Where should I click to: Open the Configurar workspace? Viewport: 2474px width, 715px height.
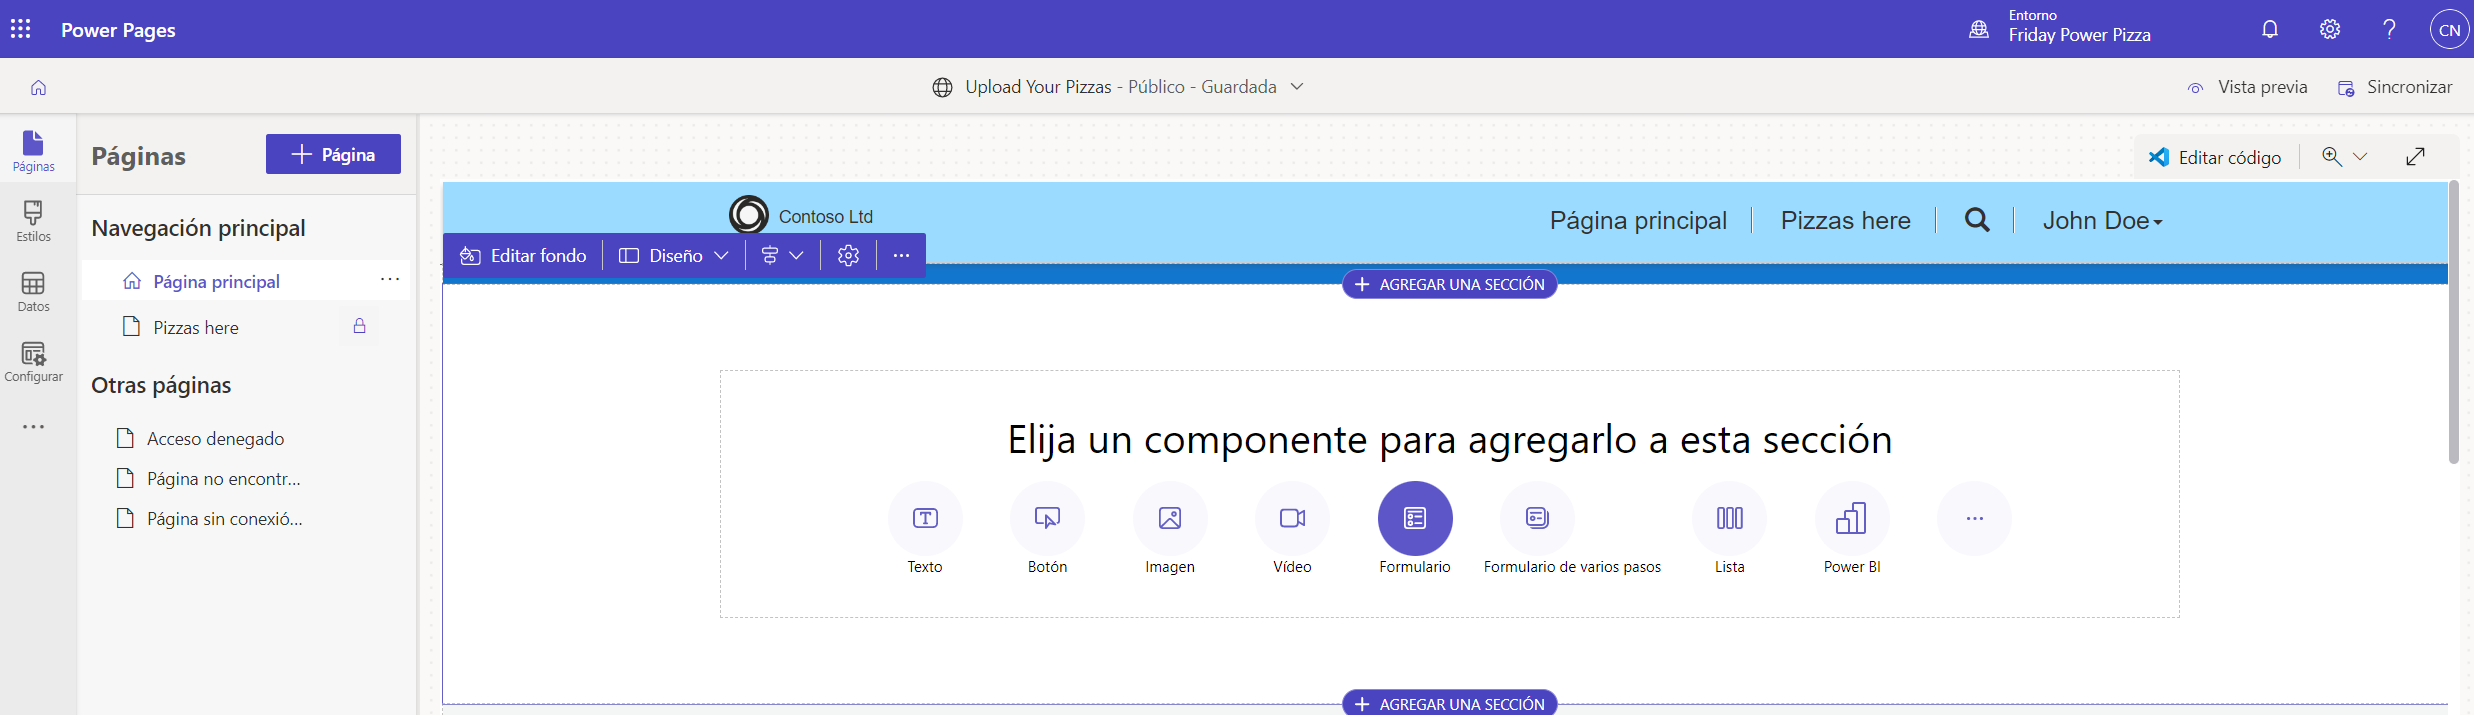33,361
